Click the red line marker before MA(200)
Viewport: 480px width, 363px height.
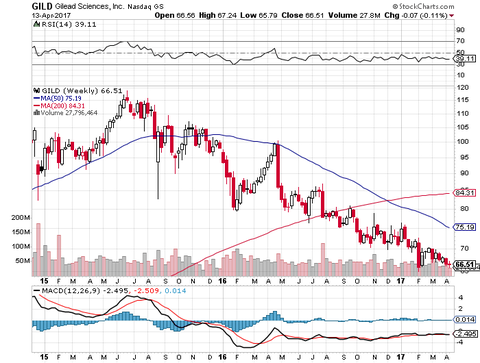(x=37, y=106)
